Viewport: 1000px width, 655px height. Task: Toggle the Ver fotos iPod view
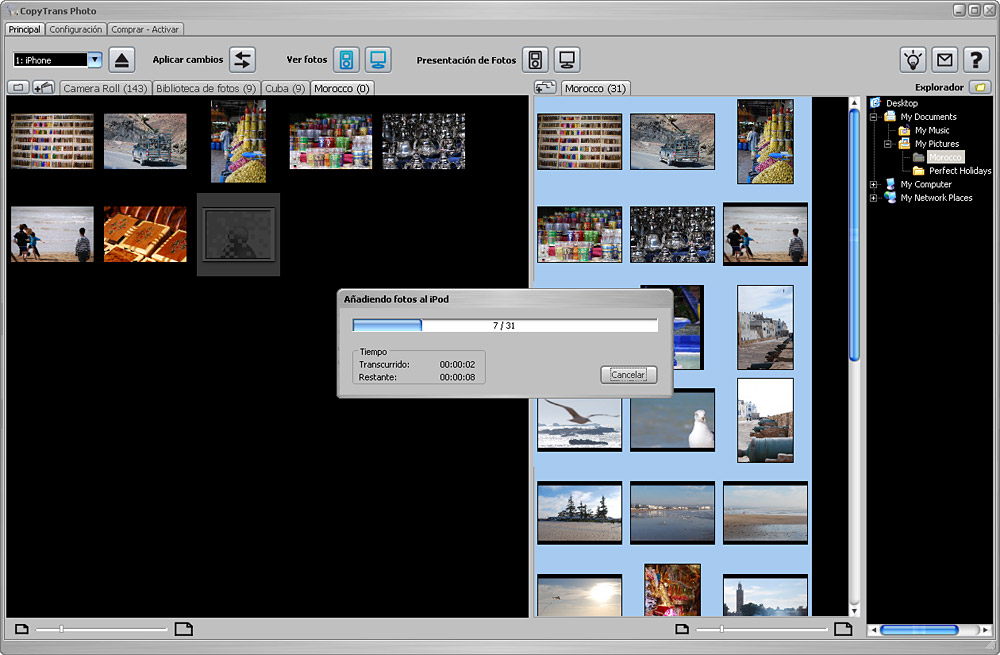tap(346, 60)
